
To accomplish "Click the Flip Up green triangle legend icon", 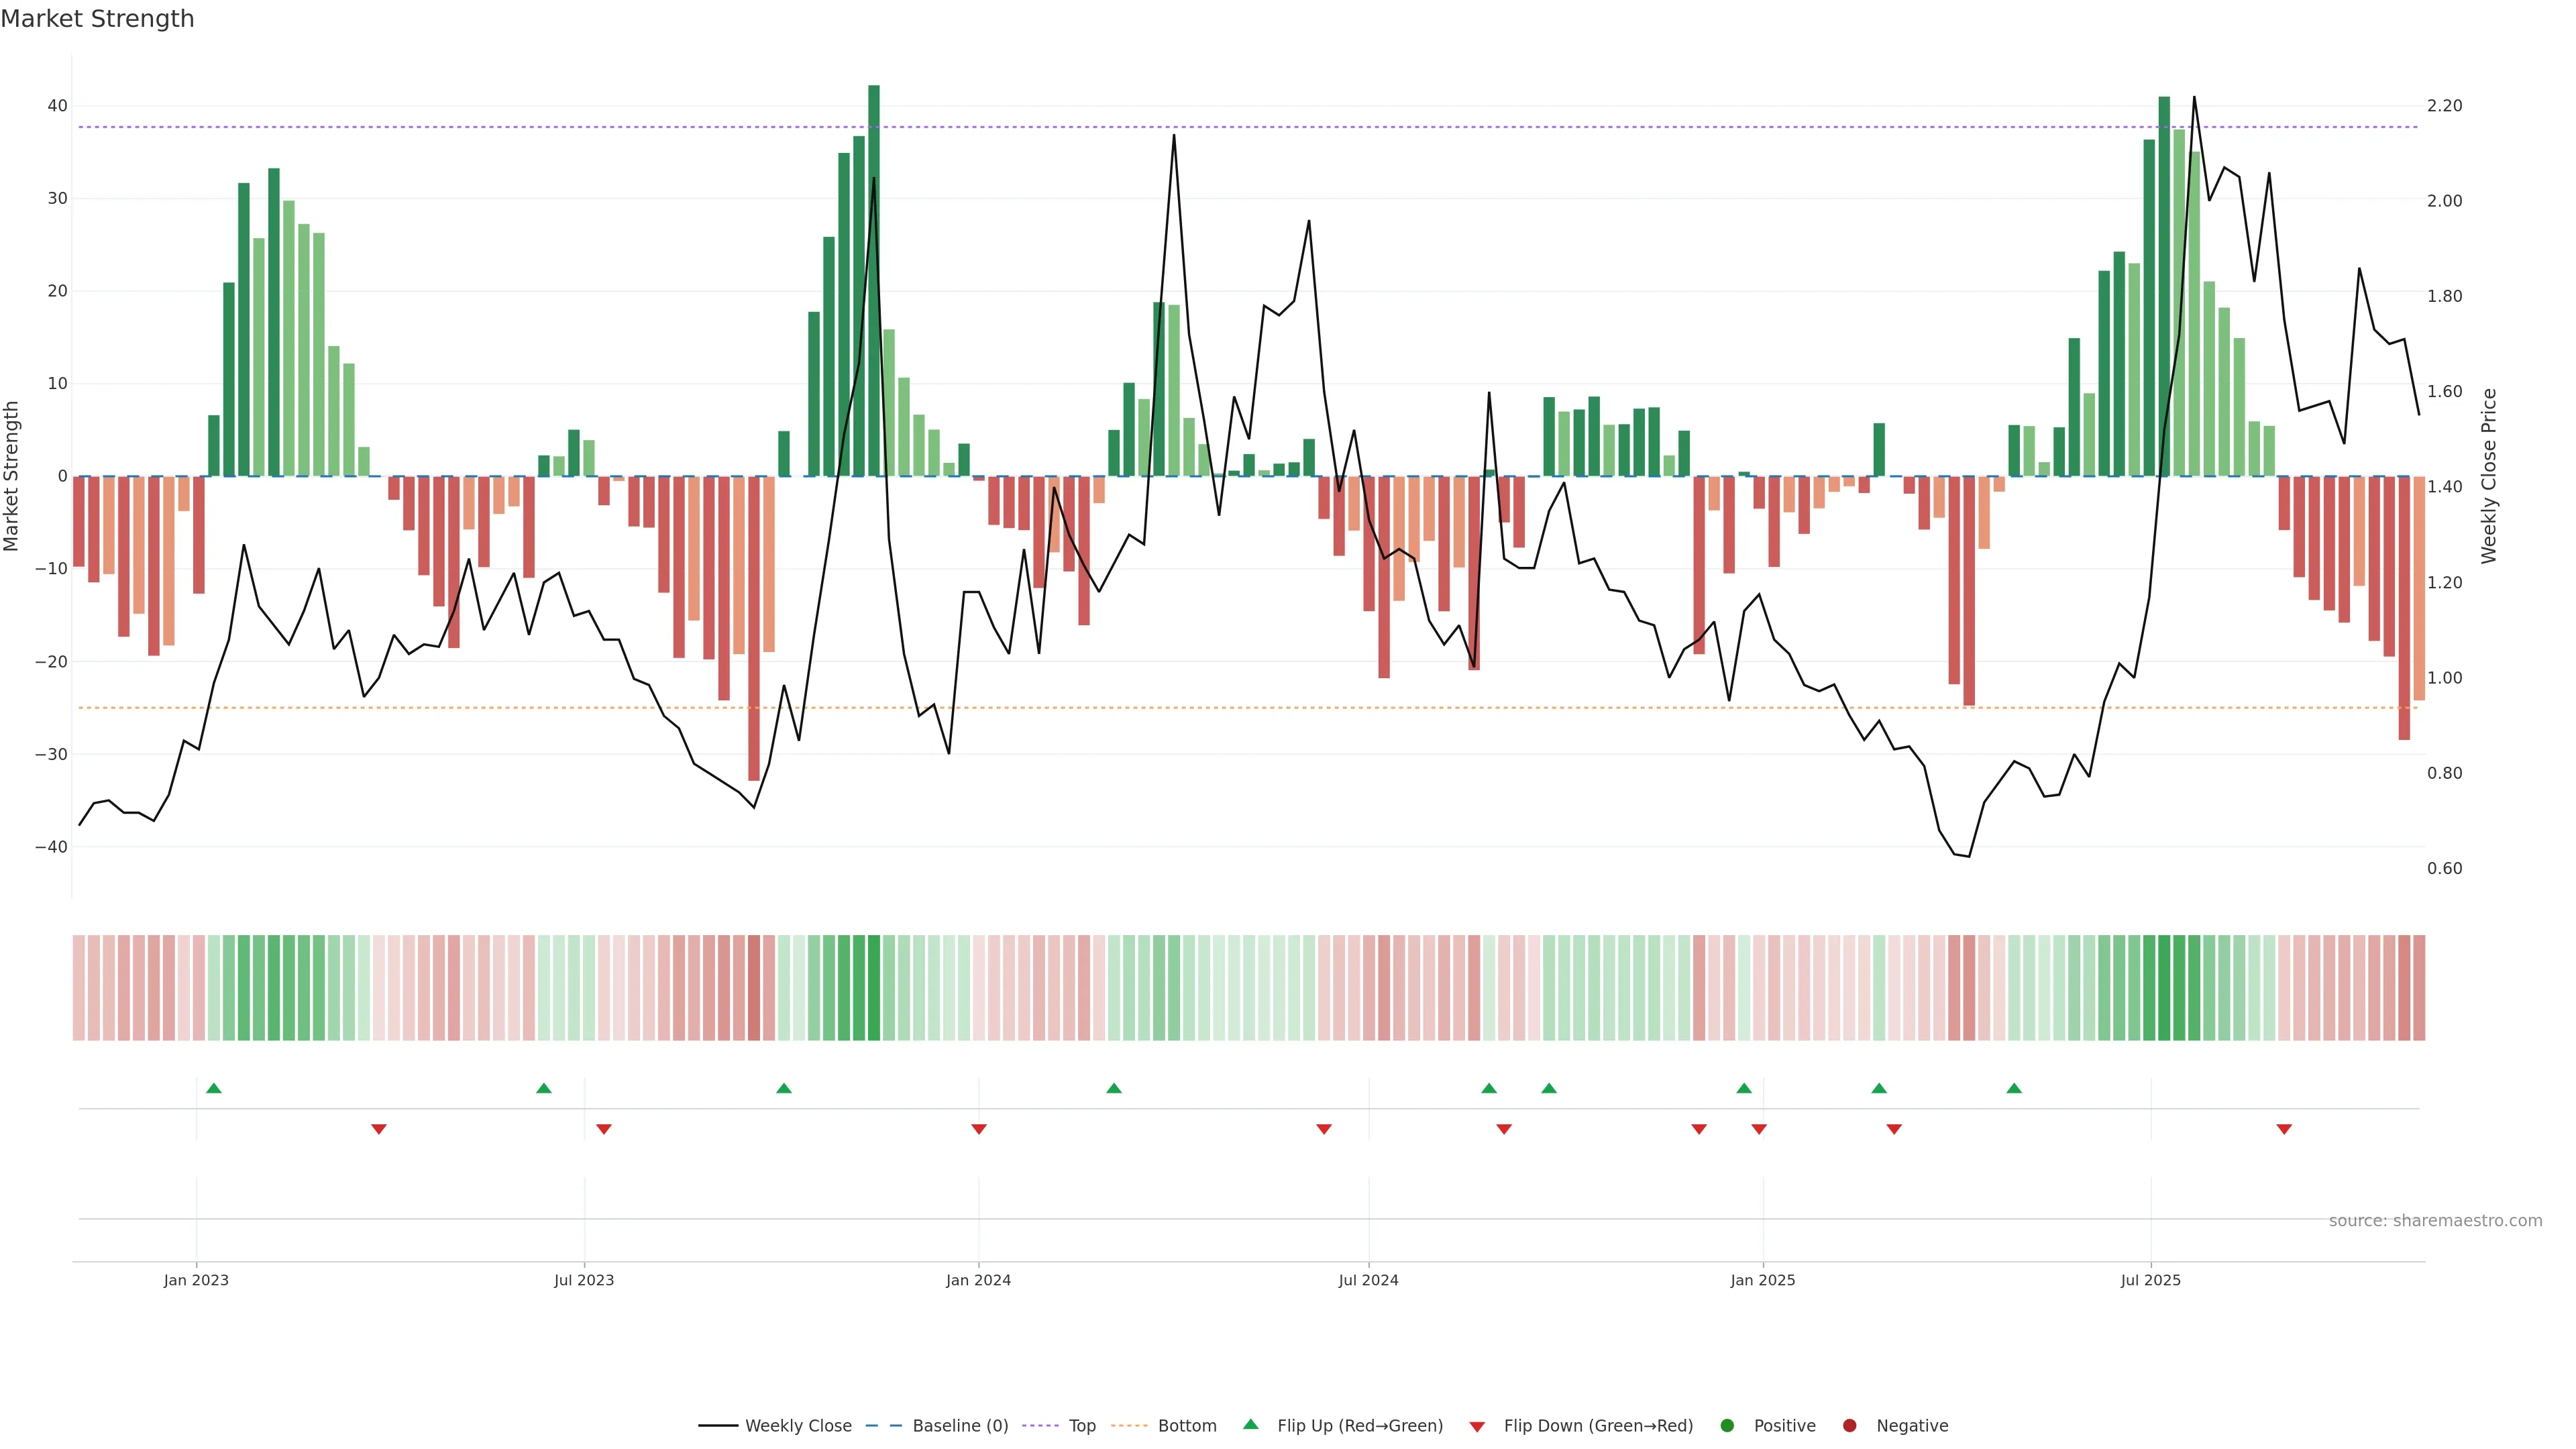I will [1250, 1424].
